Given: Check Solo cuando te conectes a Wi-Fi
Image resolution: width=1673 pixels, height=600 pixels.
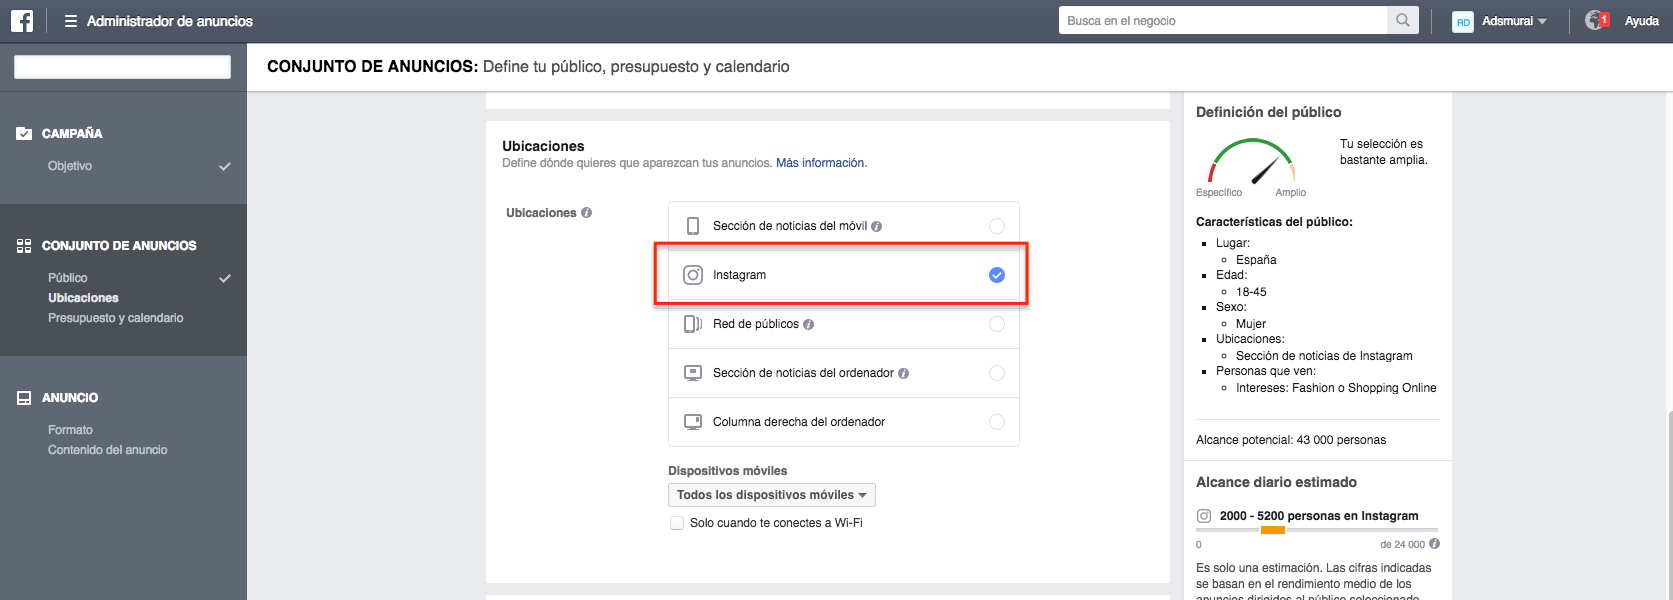Looking at the screenshot, I should tap(677, 523).
